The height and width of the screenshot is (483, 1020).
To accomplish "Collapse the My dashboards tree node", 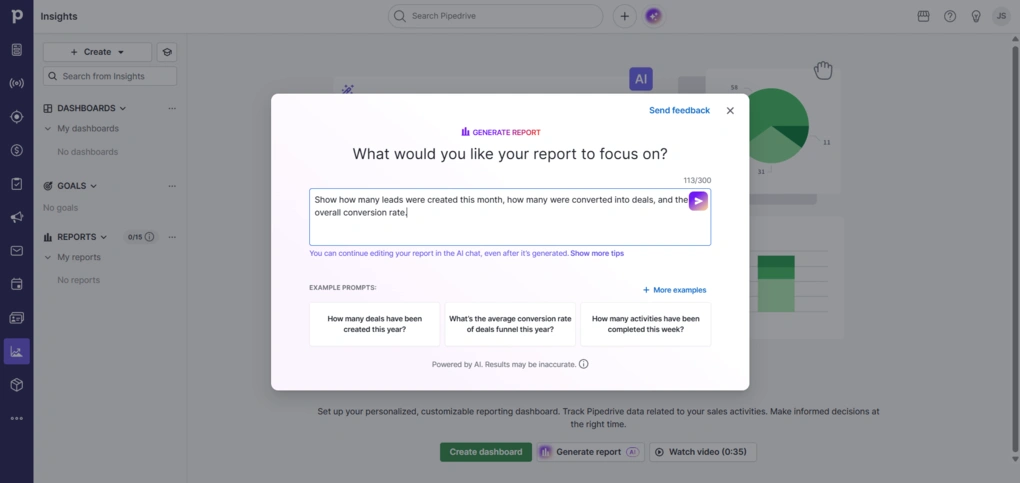I will [x=47, y=129].
